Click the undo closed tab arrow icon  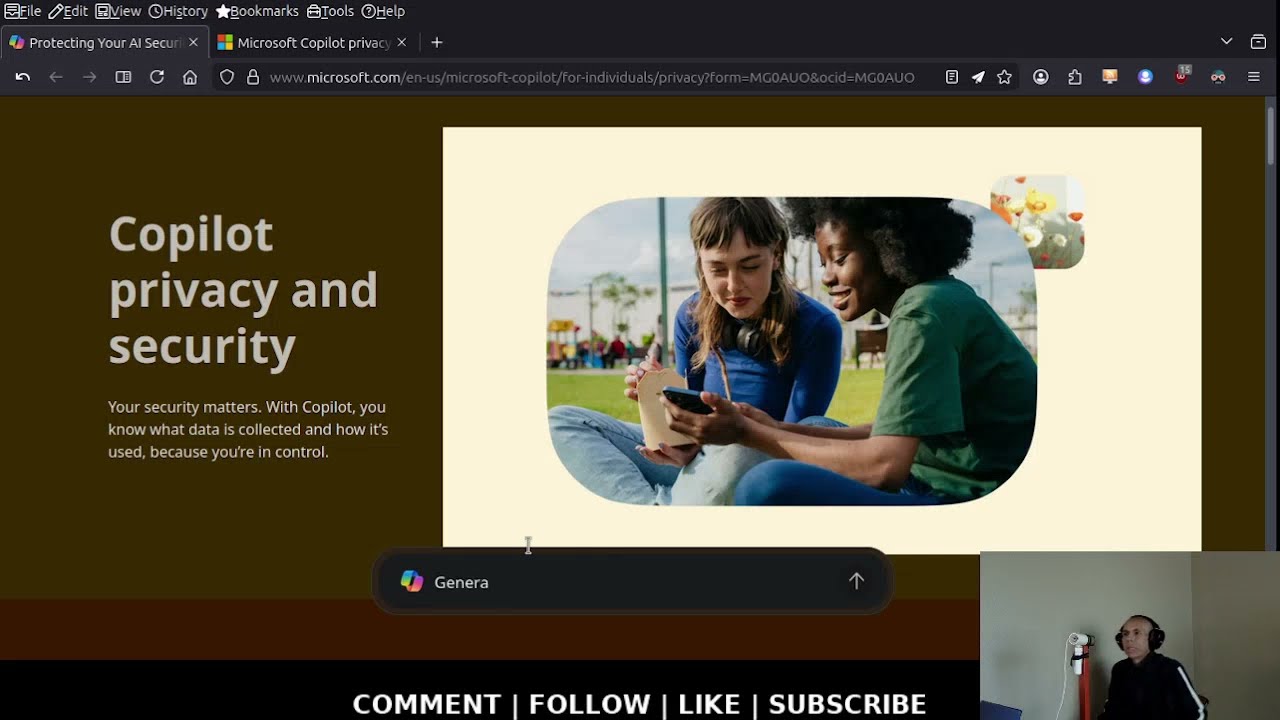pos(22,77)
